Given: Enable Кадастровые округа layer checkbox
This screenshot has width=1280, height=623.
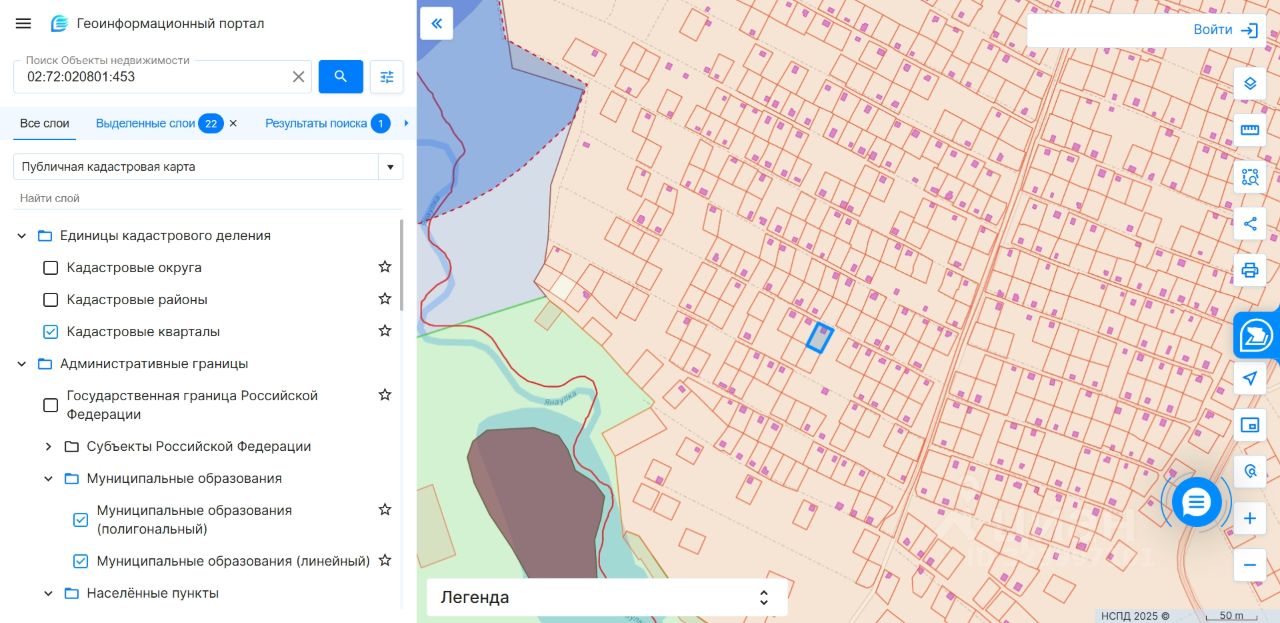Looking at the screenshot, I should [x=51, y=268].
